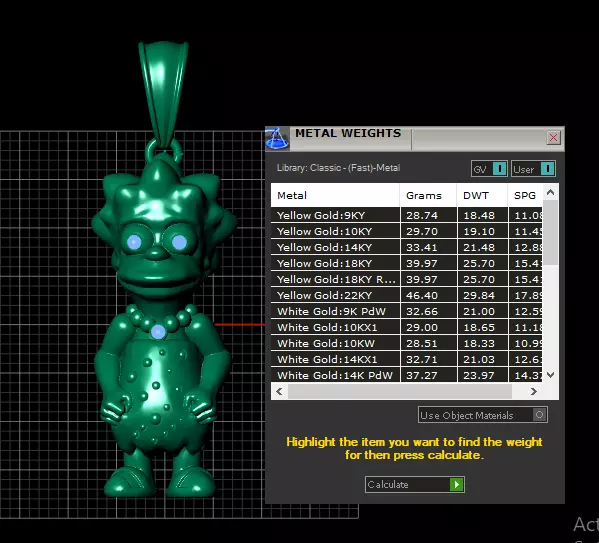
Task: Click the 18.65 DWT value
Action: point(479,327)
